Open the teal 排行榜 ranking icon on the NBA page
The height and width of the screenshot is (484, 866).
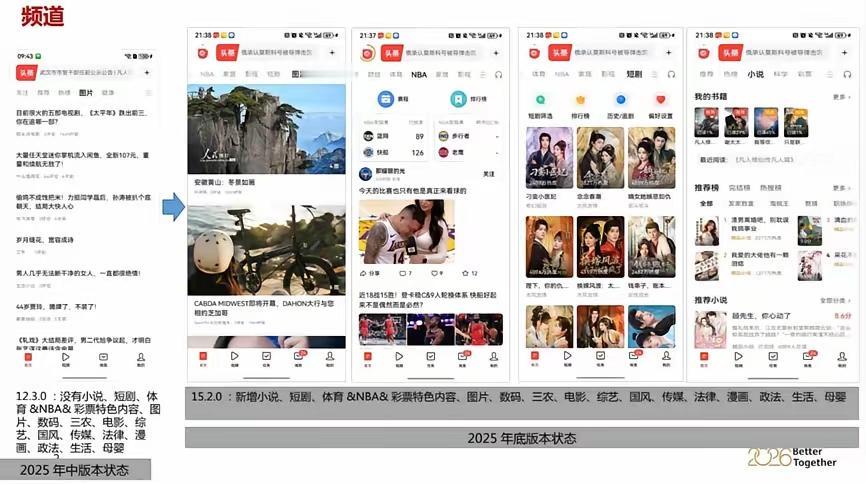coord(458,99)
